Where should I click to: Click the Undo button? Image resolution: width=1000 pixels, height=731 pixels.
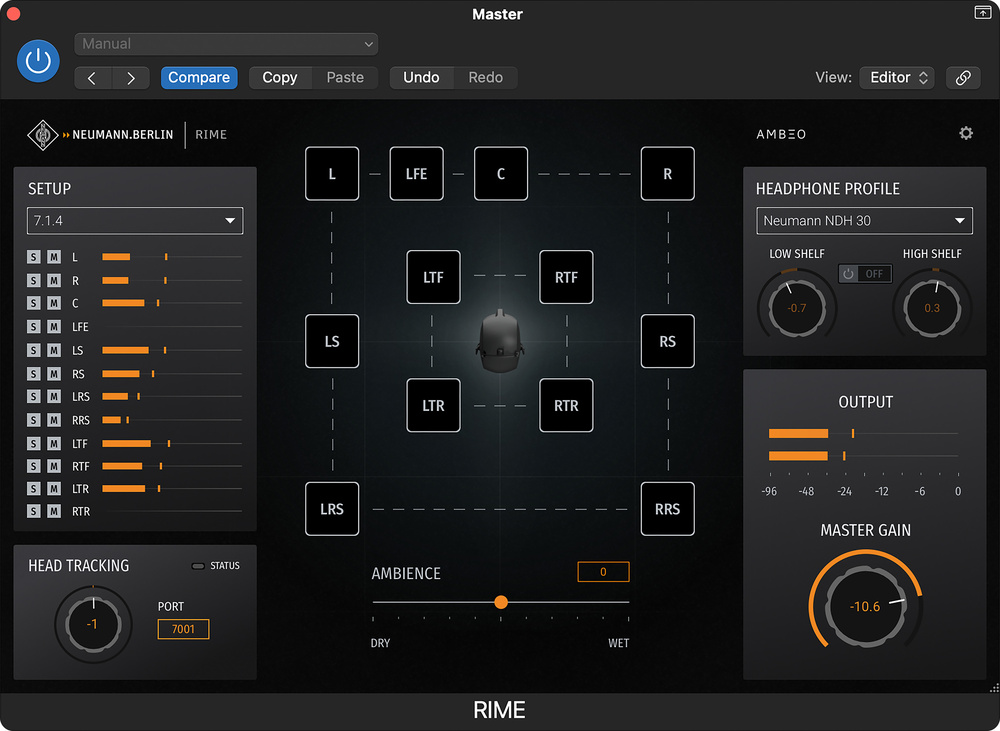(x=422, y=78)
